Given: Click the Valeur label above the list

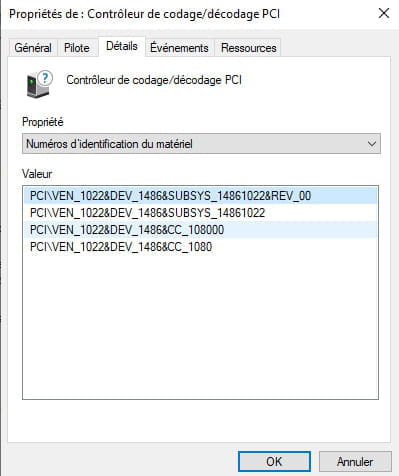Looking at the screenshot, I should (37, 174).
